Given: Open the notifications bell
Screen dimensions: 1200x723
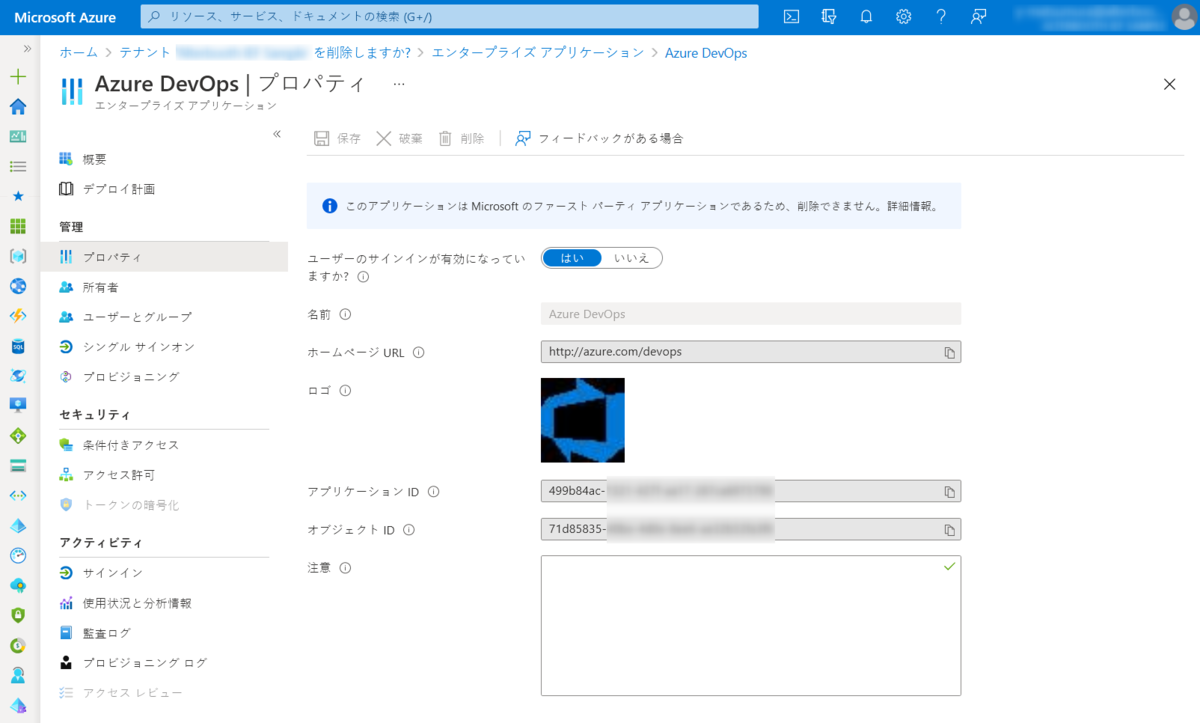Looking at the screenshot, I should click(x=866, y=17).
